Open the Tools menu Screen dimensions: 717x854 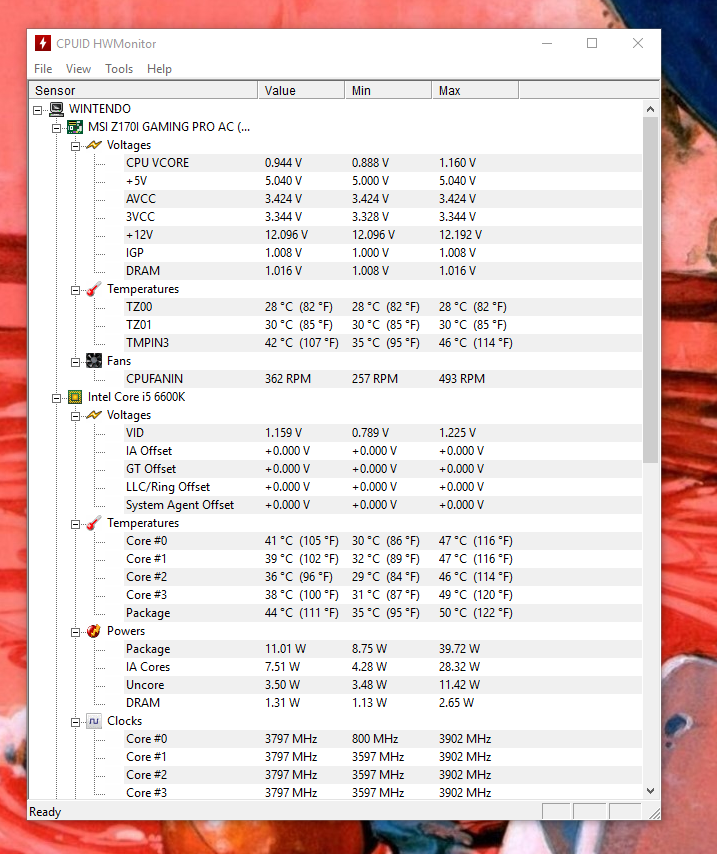pyautogui.click(x=119, y=69)
